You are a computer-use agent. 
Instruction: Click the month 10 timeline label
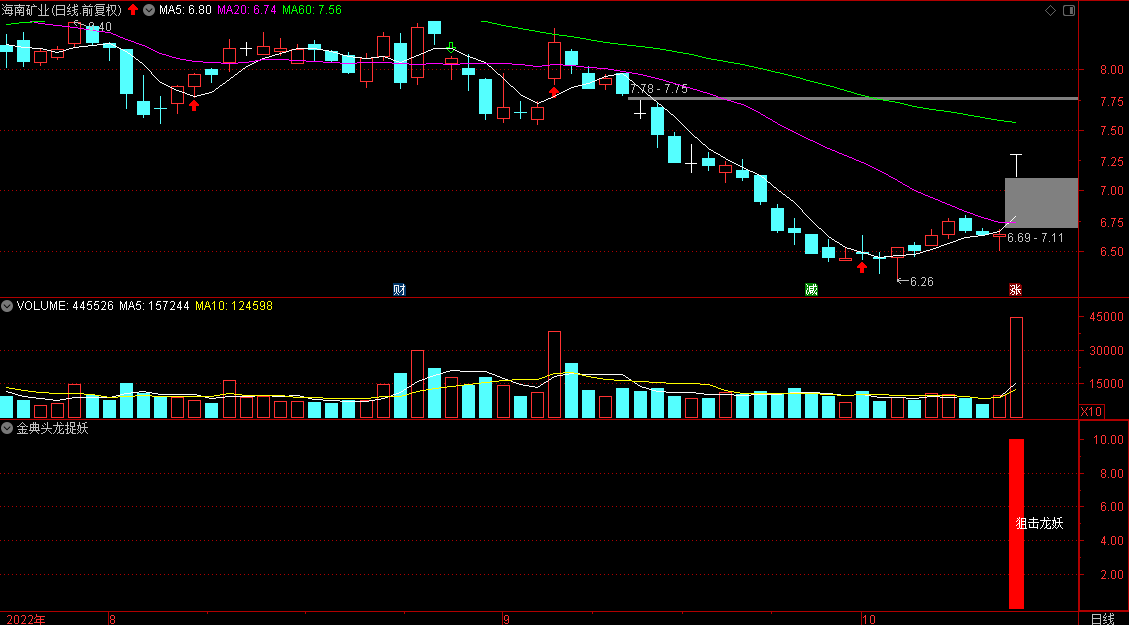868,619
